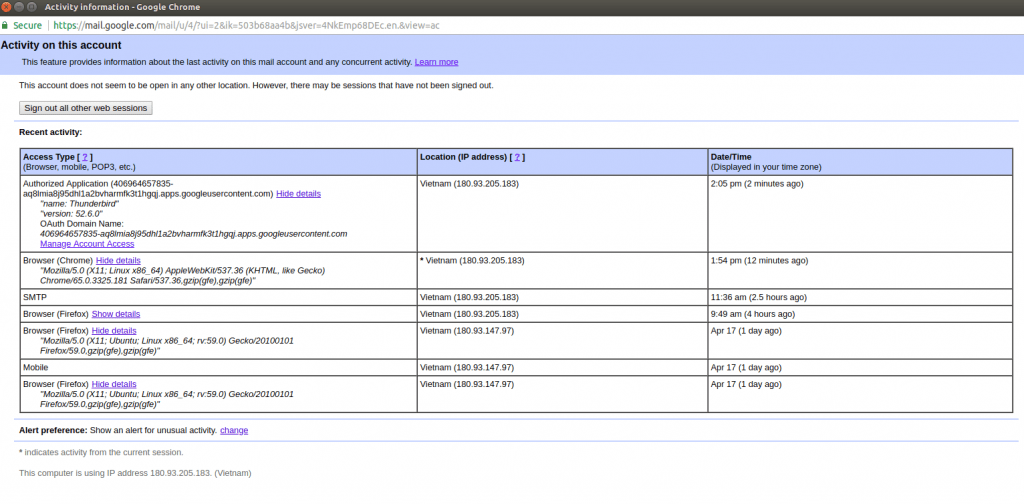Click location cell marked with asterisk (current session)
Image resolution: width=1024 pixels, height=504 pixels.
tap(562, 270)
